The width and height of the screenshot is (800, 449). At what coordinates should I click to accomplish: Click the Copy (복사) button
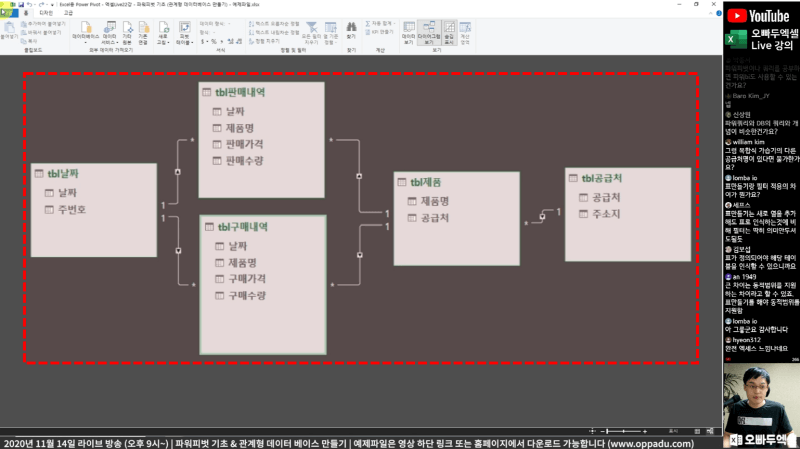click(x=29, y=41)
